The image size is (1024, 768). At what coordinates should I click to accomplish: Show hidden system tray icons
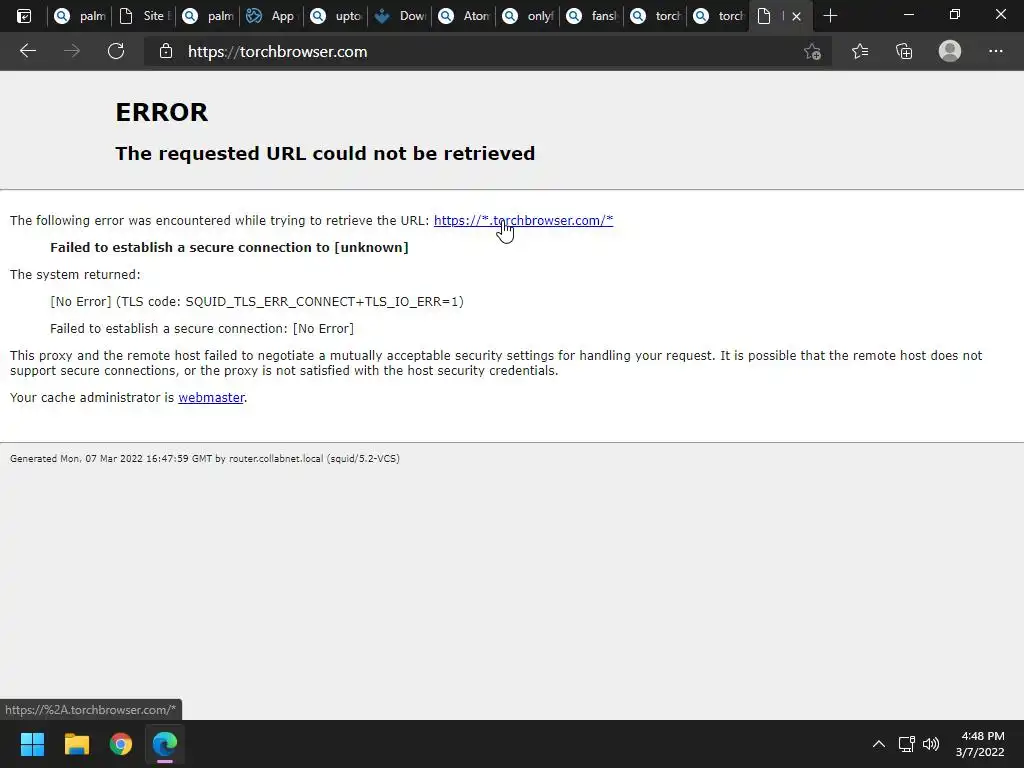point(879,744)
